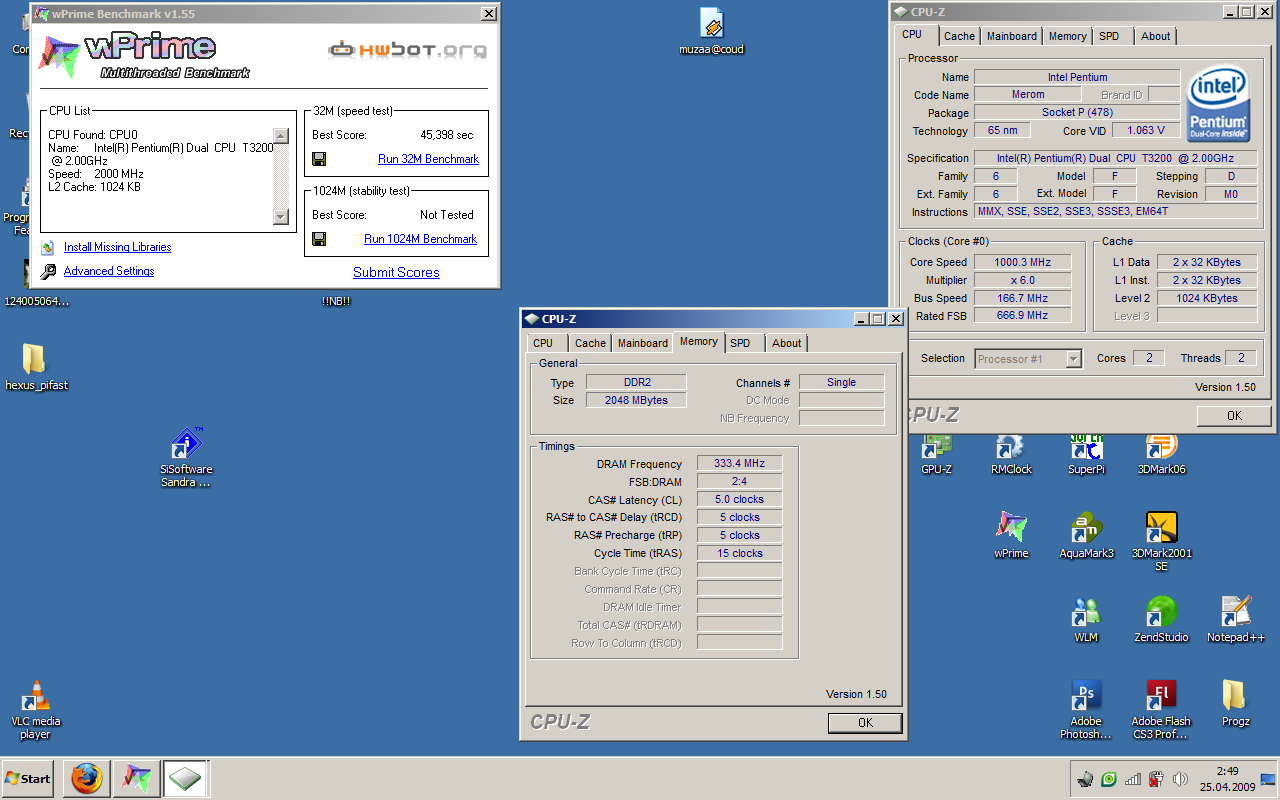Click the FSB:DRAM ratio value 2:4

tap(739, 481)
